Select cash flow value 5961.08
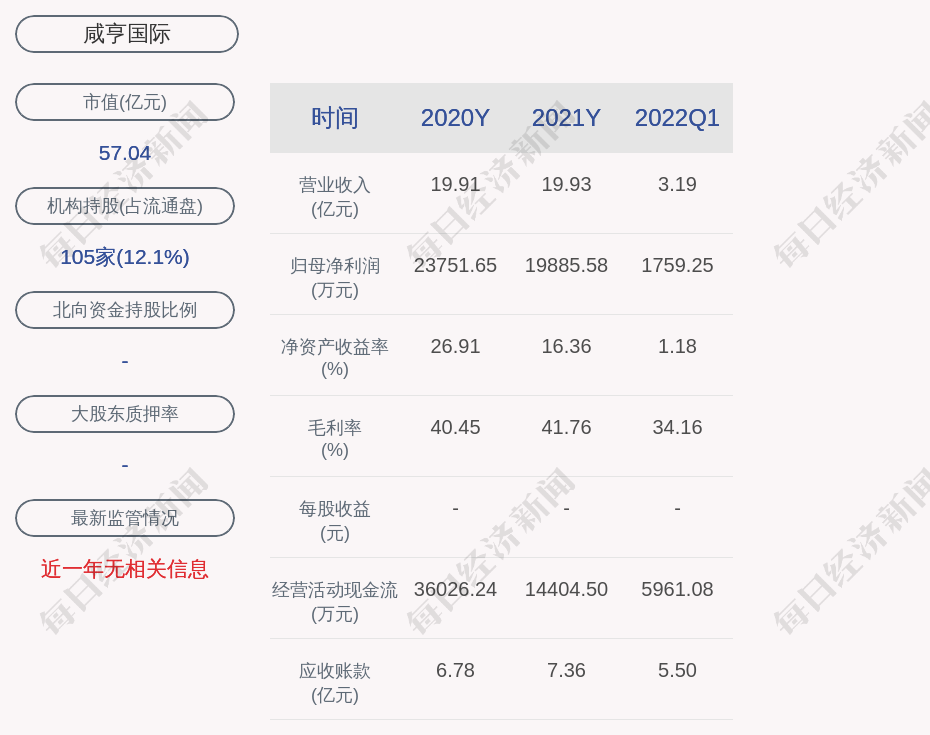 [x=677, y=589]
